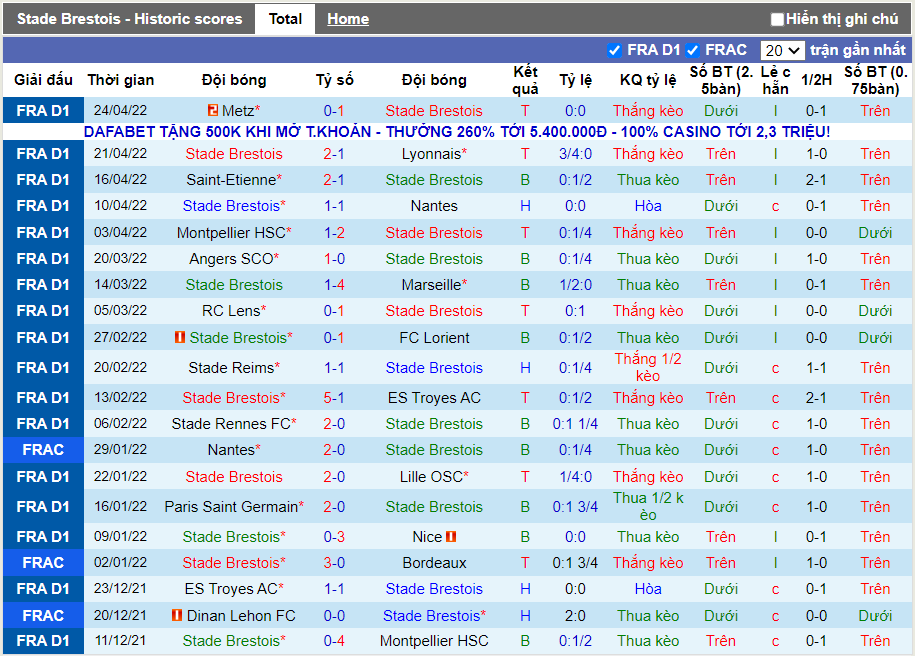Open Bordeaux team link
The image size is (915, 656).
434,563
